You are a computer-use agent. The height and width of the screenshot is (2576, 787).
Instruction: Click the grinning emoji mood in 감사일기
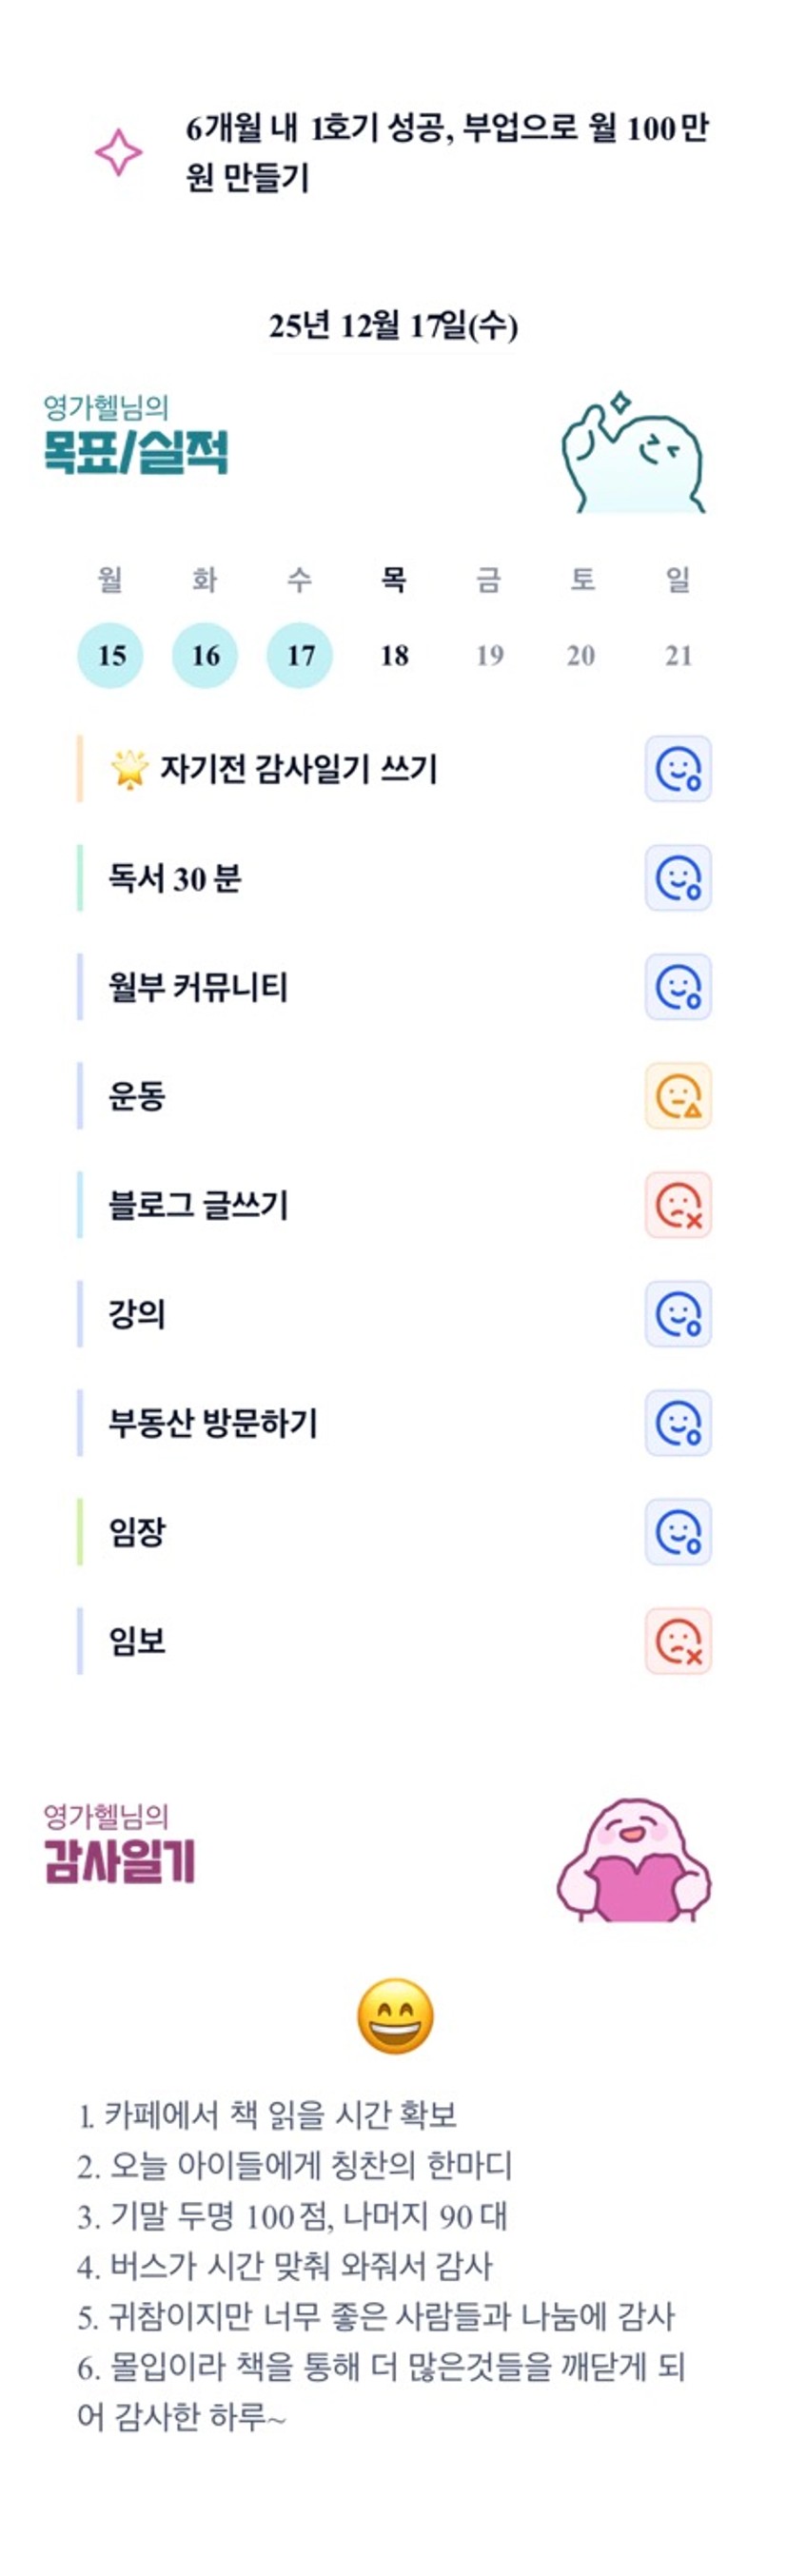(395, 2016)
